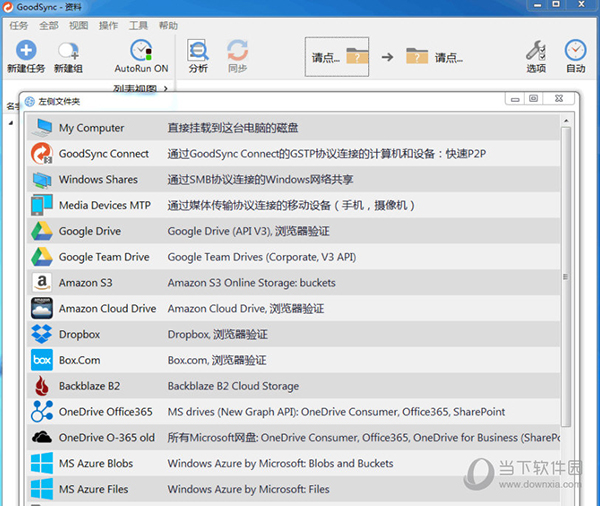Screen dimensions: 600x506
Task: Click 'MS Azure Files' name label
Action: [93, 489]
